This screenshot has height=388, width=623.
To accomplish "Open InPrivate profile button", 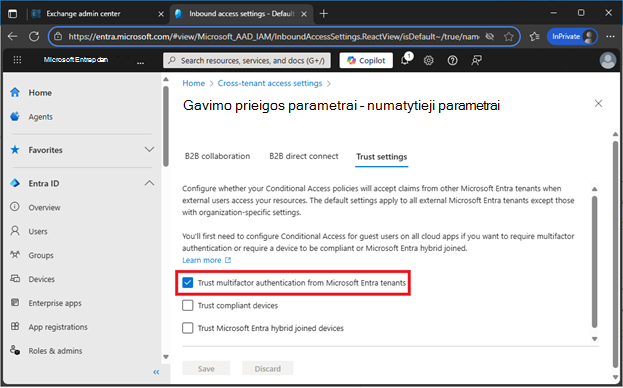I will pyautogui.click(x=572, y=37).
